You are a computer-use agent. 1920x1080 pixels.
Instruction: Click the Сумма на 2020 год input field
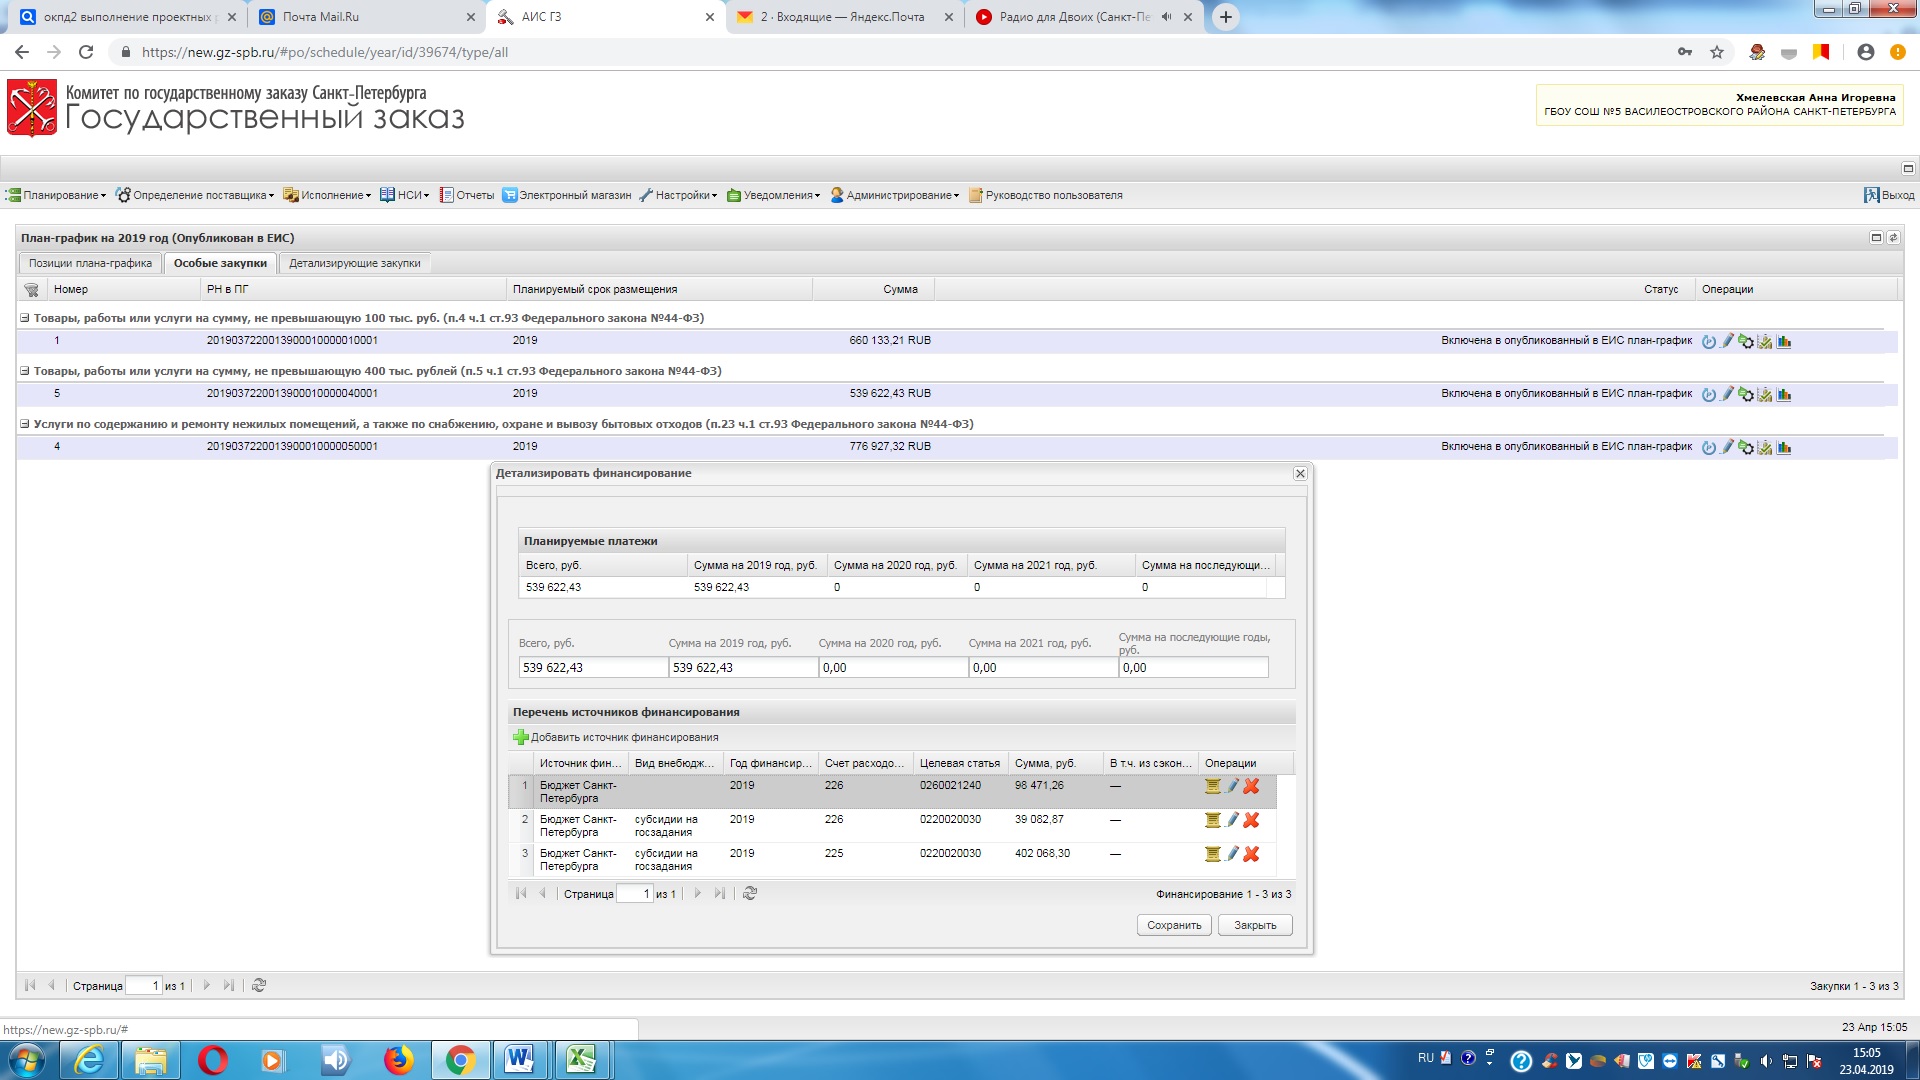(x=892, y=668)
